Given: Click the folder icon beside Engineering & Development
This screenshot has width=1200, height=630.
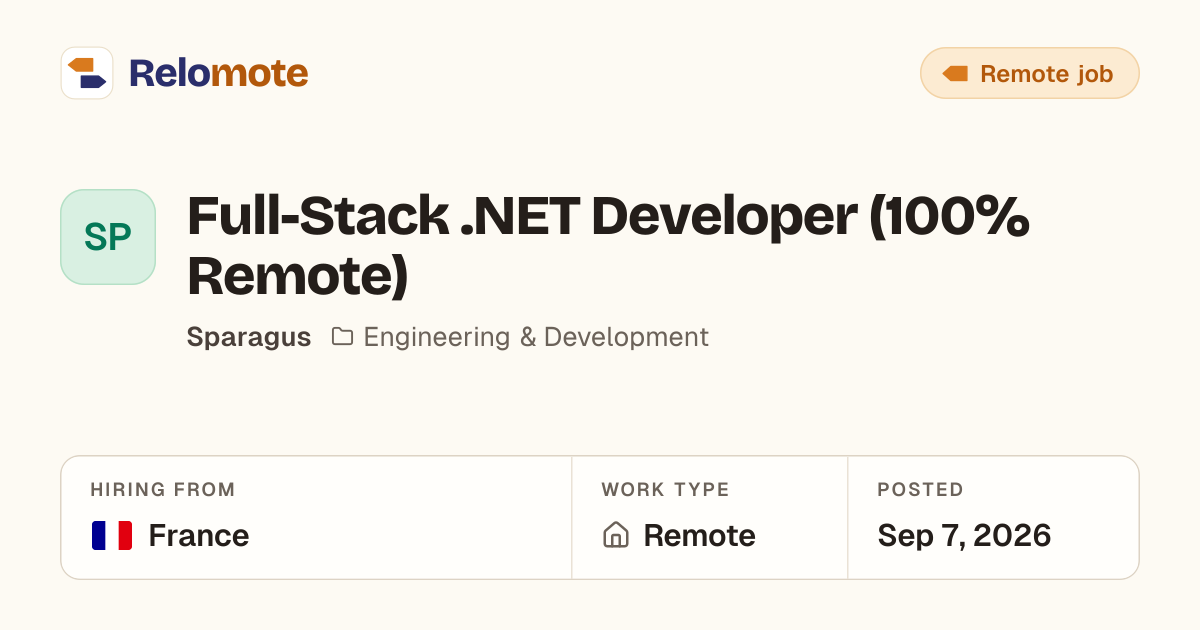Looking at the screenshot, I should point(342,337).
